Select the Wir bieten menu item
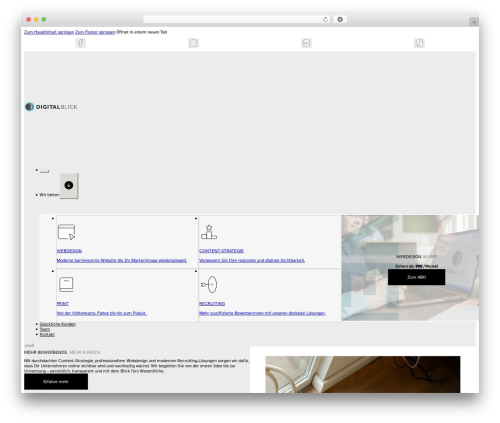Image resolution: width=500 pixels, height=423 pixels. [49, 195]
